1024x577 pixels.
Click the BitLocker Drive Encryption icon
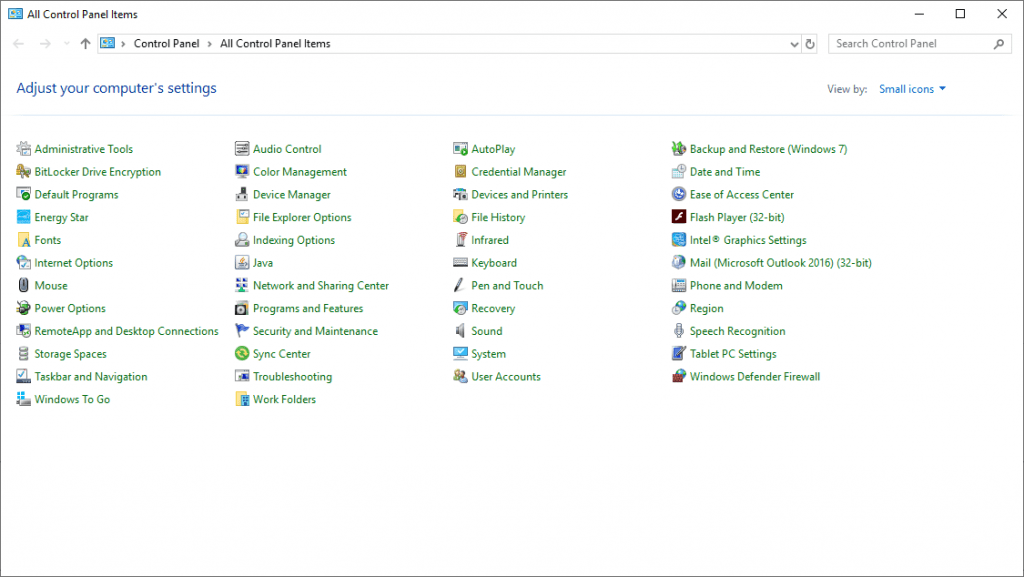click(24, 172)
